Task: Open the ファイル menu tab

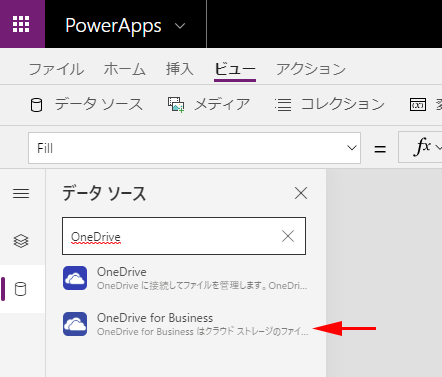Action: click(56, 69)
